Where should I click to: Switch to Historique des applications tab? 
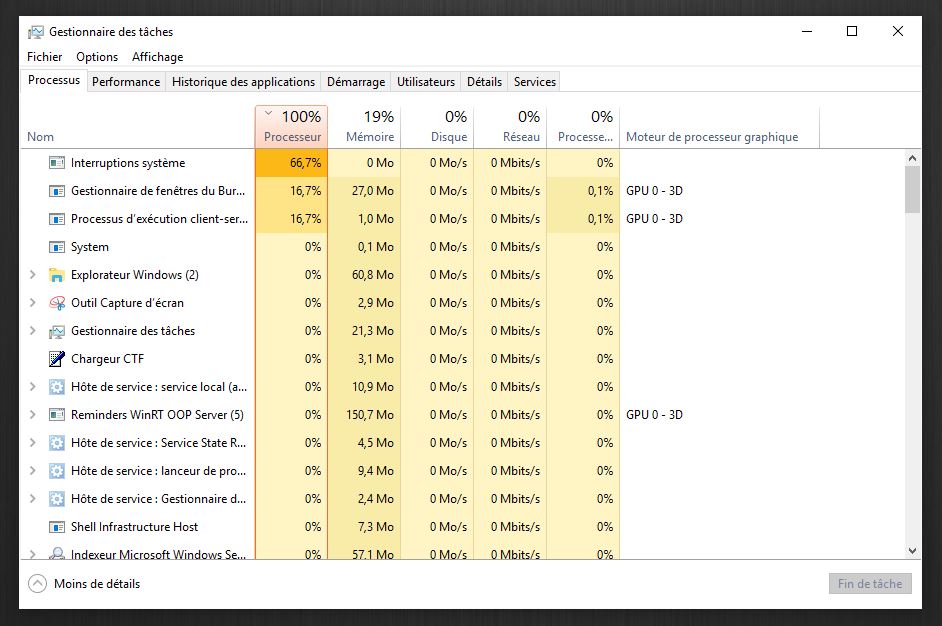243,82
